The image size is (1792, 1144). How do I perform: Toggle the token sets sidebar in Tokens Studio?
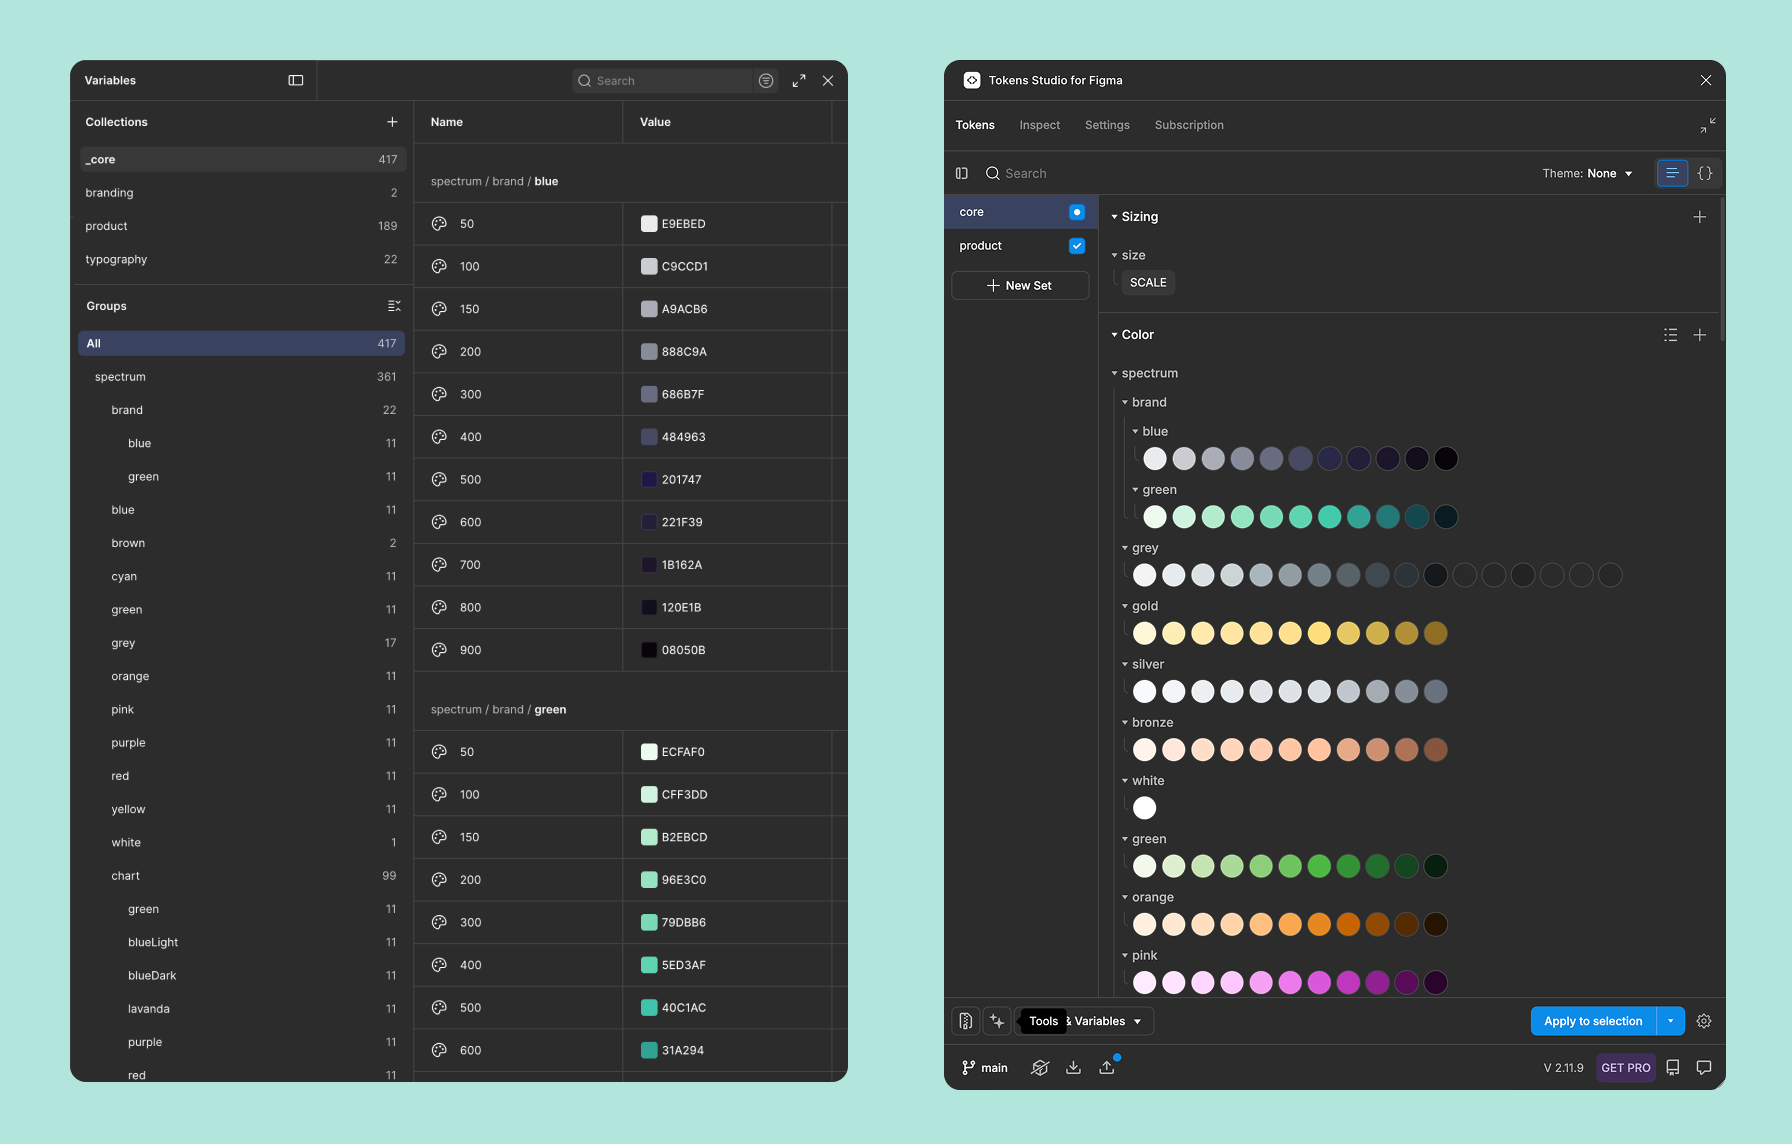point(962,173)
